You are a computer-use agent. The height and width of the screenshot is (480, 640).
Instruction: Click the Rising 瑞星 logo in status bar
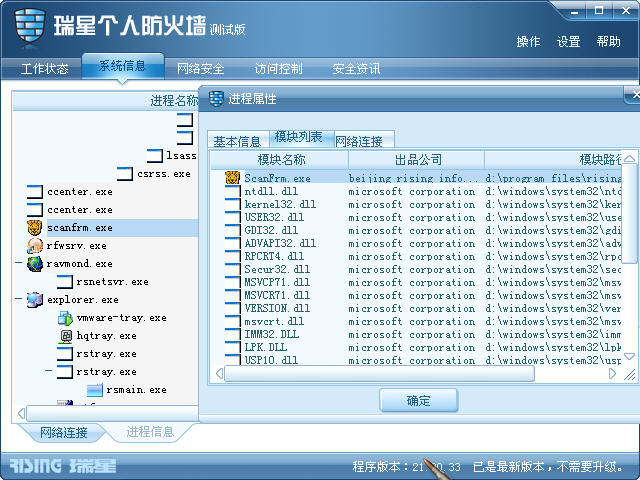62,466
